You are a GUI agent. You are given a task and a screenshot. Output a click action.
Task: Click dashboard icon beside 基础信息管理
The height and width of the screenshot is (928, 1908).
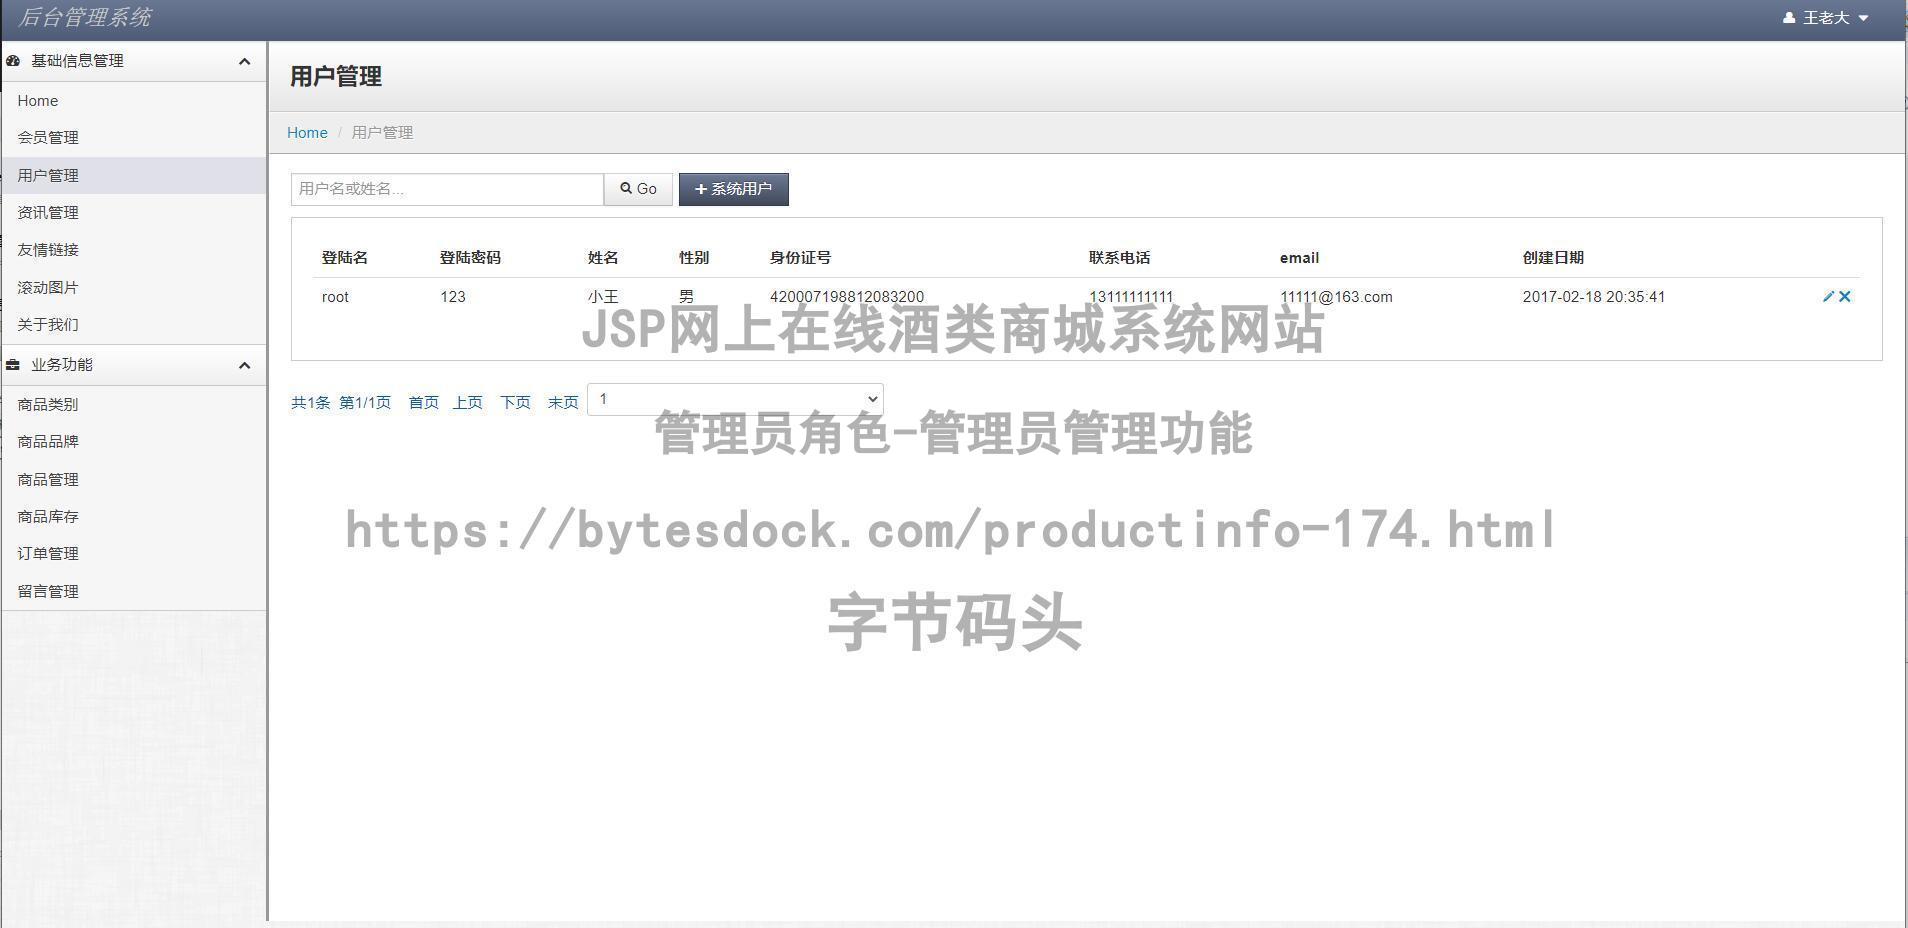point(13,61)
